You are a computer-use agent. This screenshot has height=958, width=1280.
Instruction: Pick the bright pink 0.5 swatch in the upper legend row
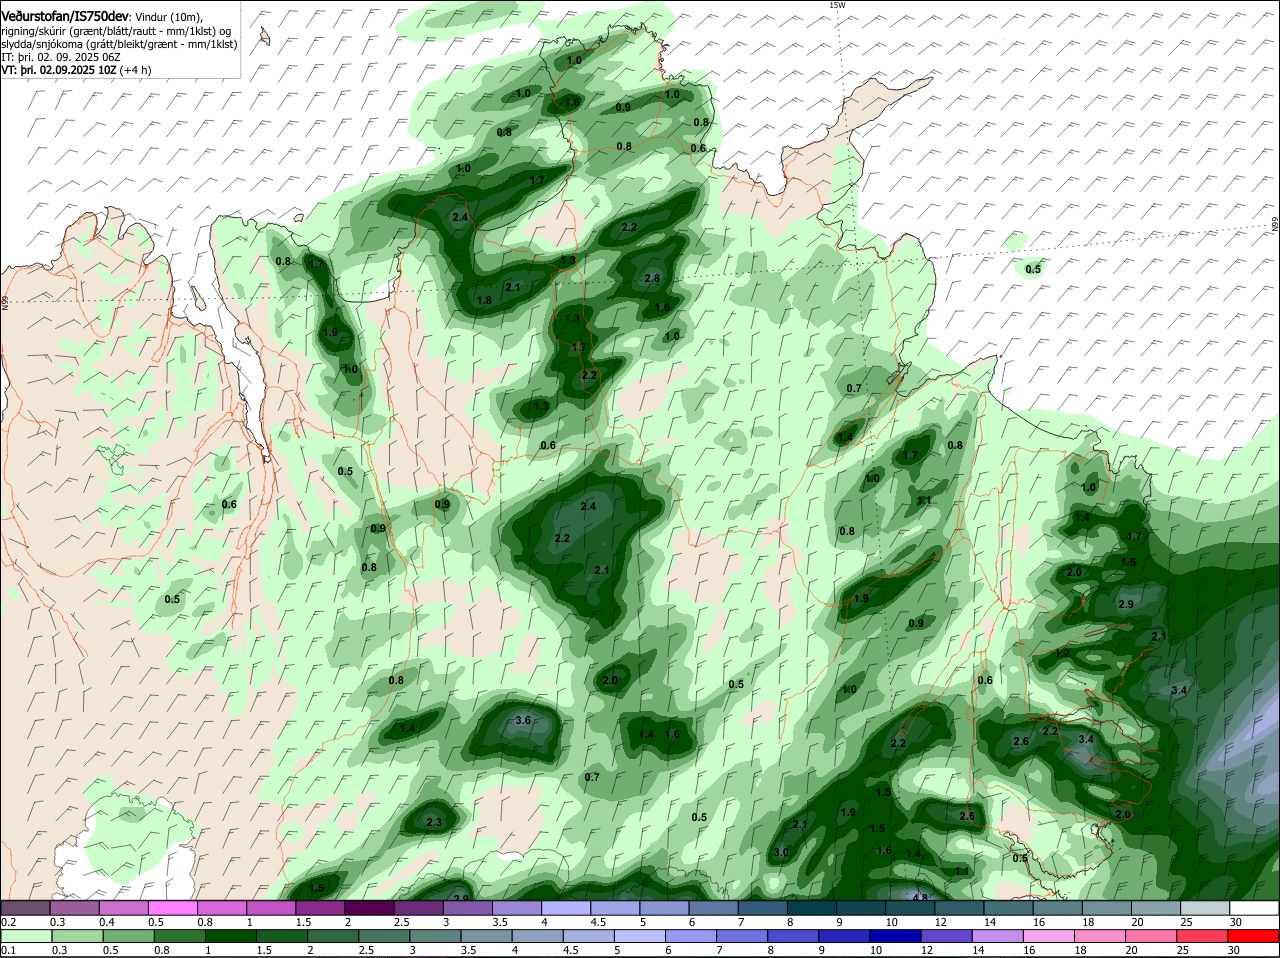(172, 908)
